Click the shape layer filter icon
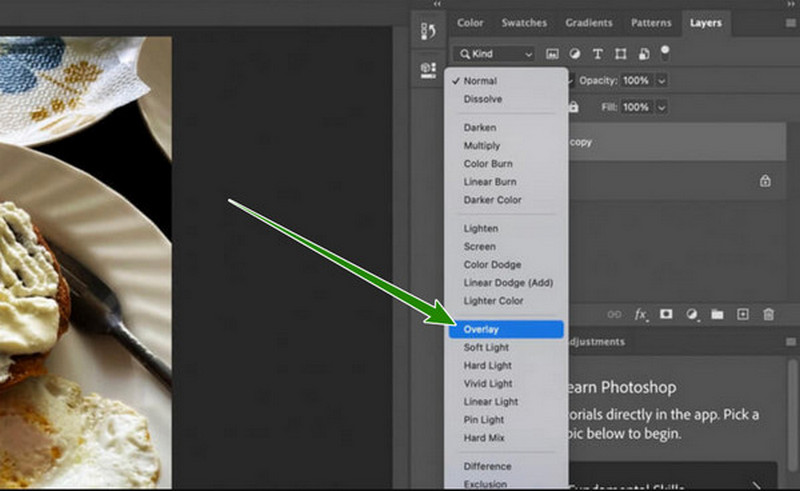Screen dimensions: 800x491 click(621, 53)
